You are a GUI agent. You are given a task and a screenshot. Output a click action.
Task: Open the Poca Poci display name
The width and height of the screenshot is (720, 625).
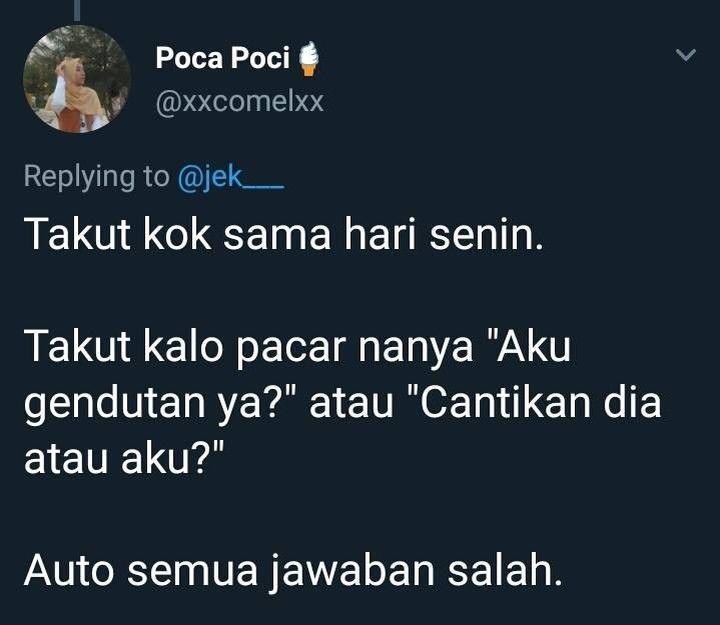pos(223,58)
